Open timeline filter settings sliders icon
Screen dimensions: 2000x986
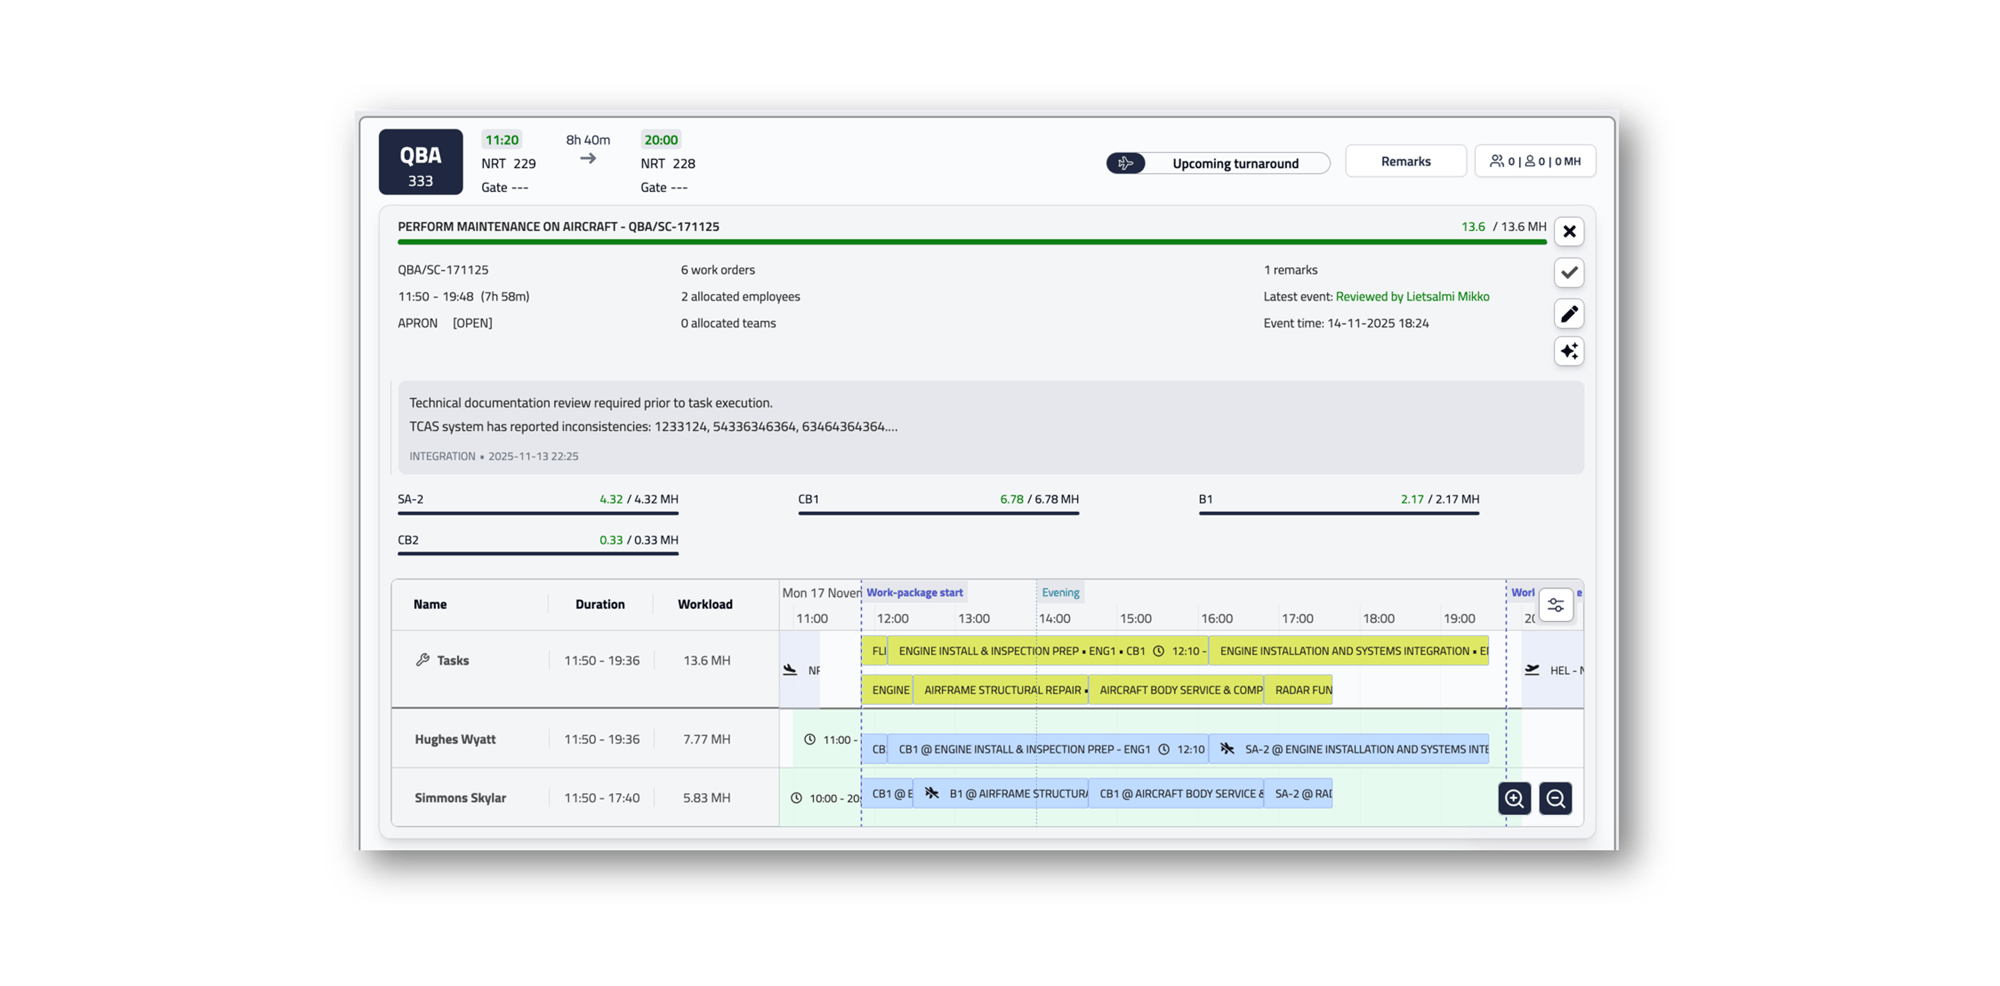coord(1556,605)
